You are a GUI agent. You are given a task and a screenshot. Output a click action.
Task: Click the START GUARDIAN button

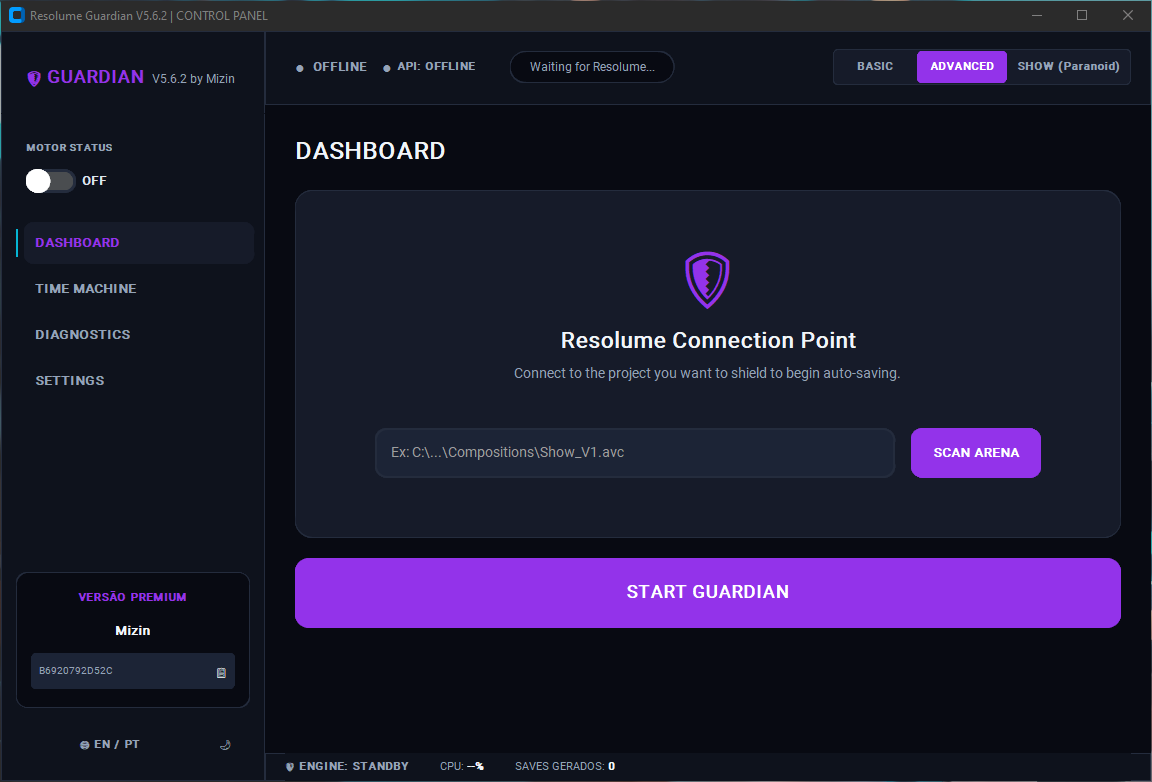(x=708, y=592)
